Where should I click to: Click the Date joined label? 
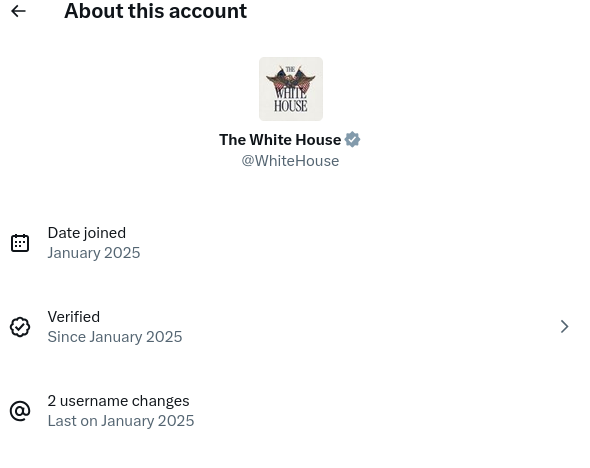point(87,233)
